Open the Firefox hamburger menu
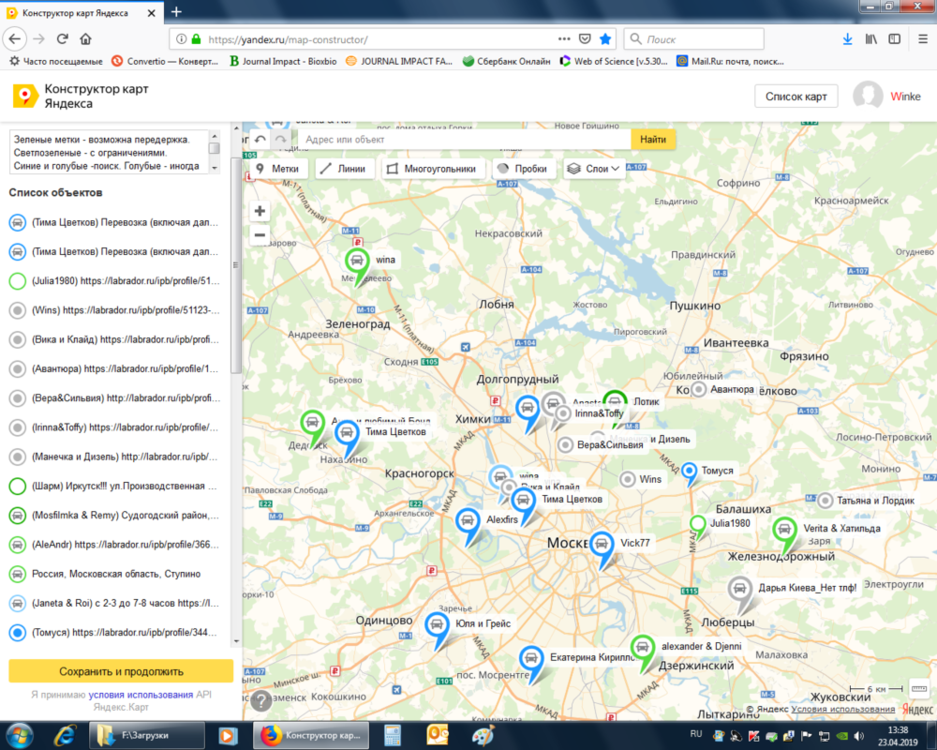This screenshot has width=937, height=750. click(x=920, y=39)
